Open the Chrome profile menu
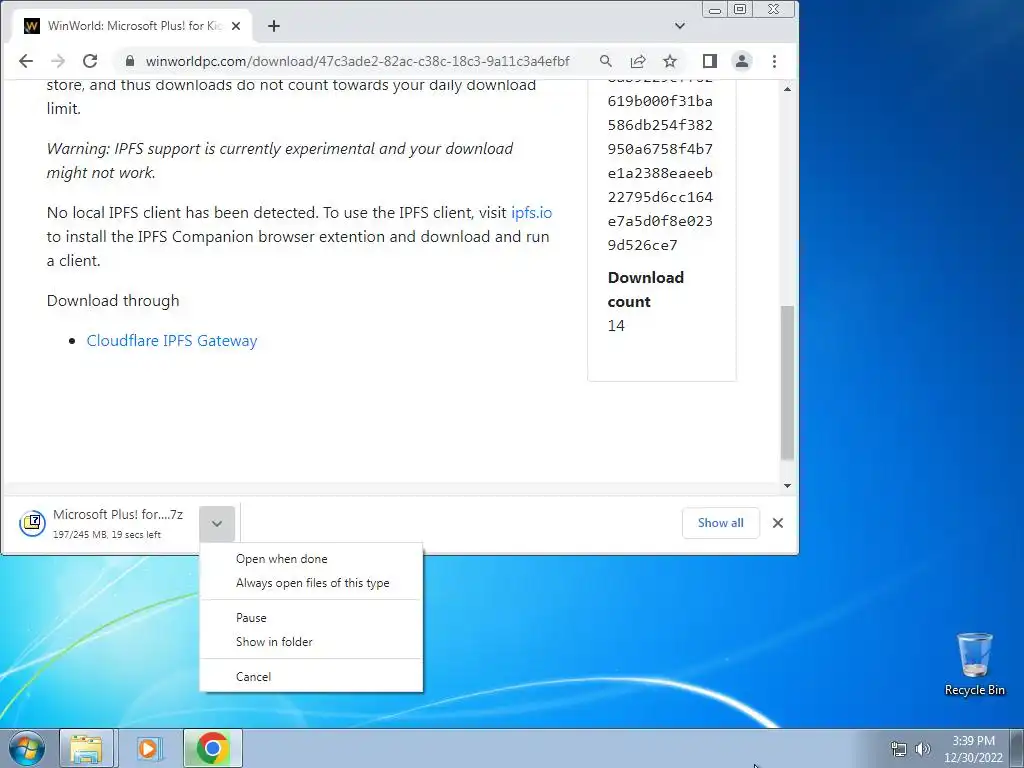The height and width of the screenshot is (768, 1024). (742, 61)
